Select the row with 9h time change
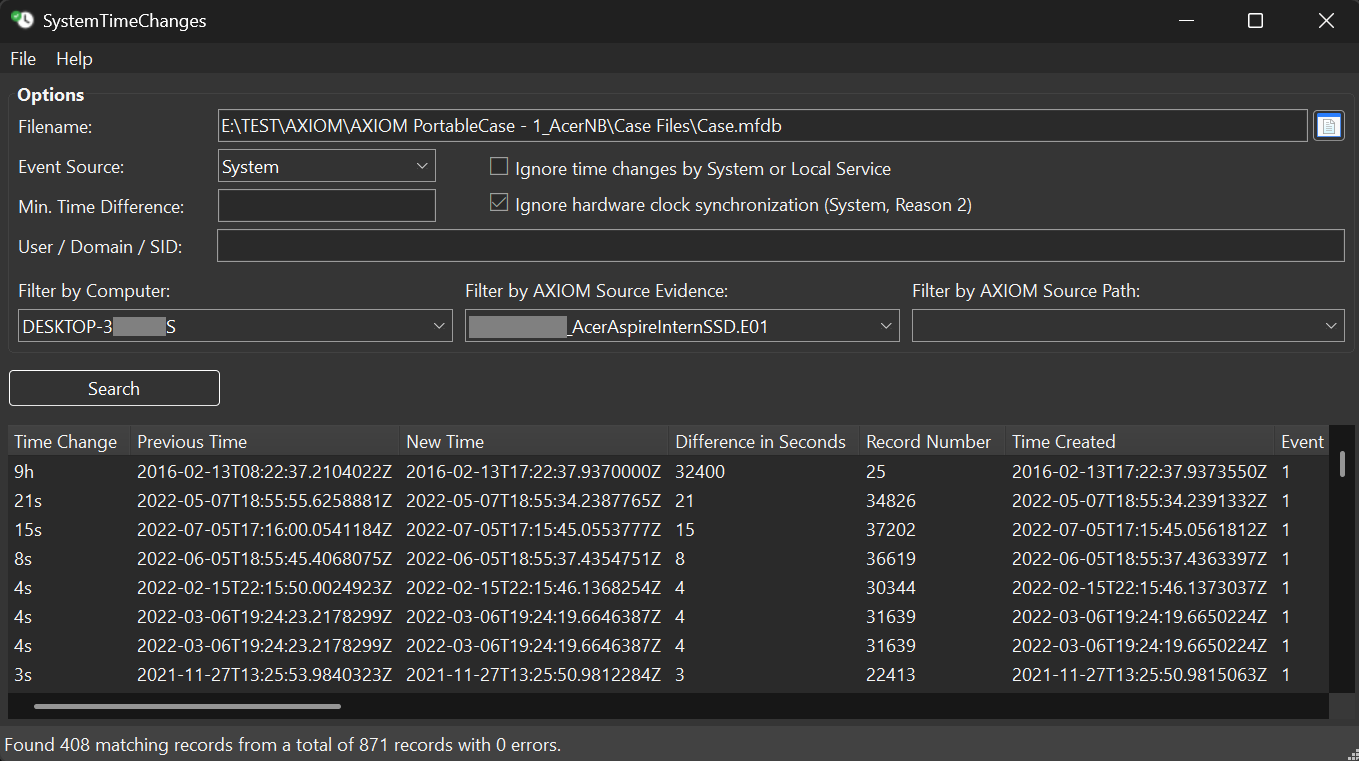Image resolution: width=1359 pixels, height=761 pixels. (669, 471)
